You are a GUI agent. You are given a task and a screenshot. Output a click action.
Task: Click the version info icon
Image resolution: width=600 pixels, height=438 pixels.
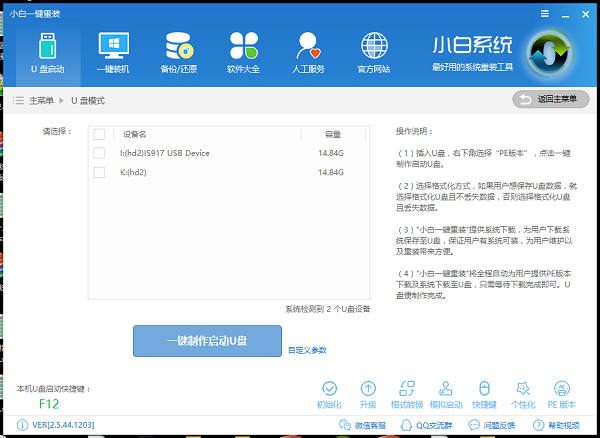23,425
